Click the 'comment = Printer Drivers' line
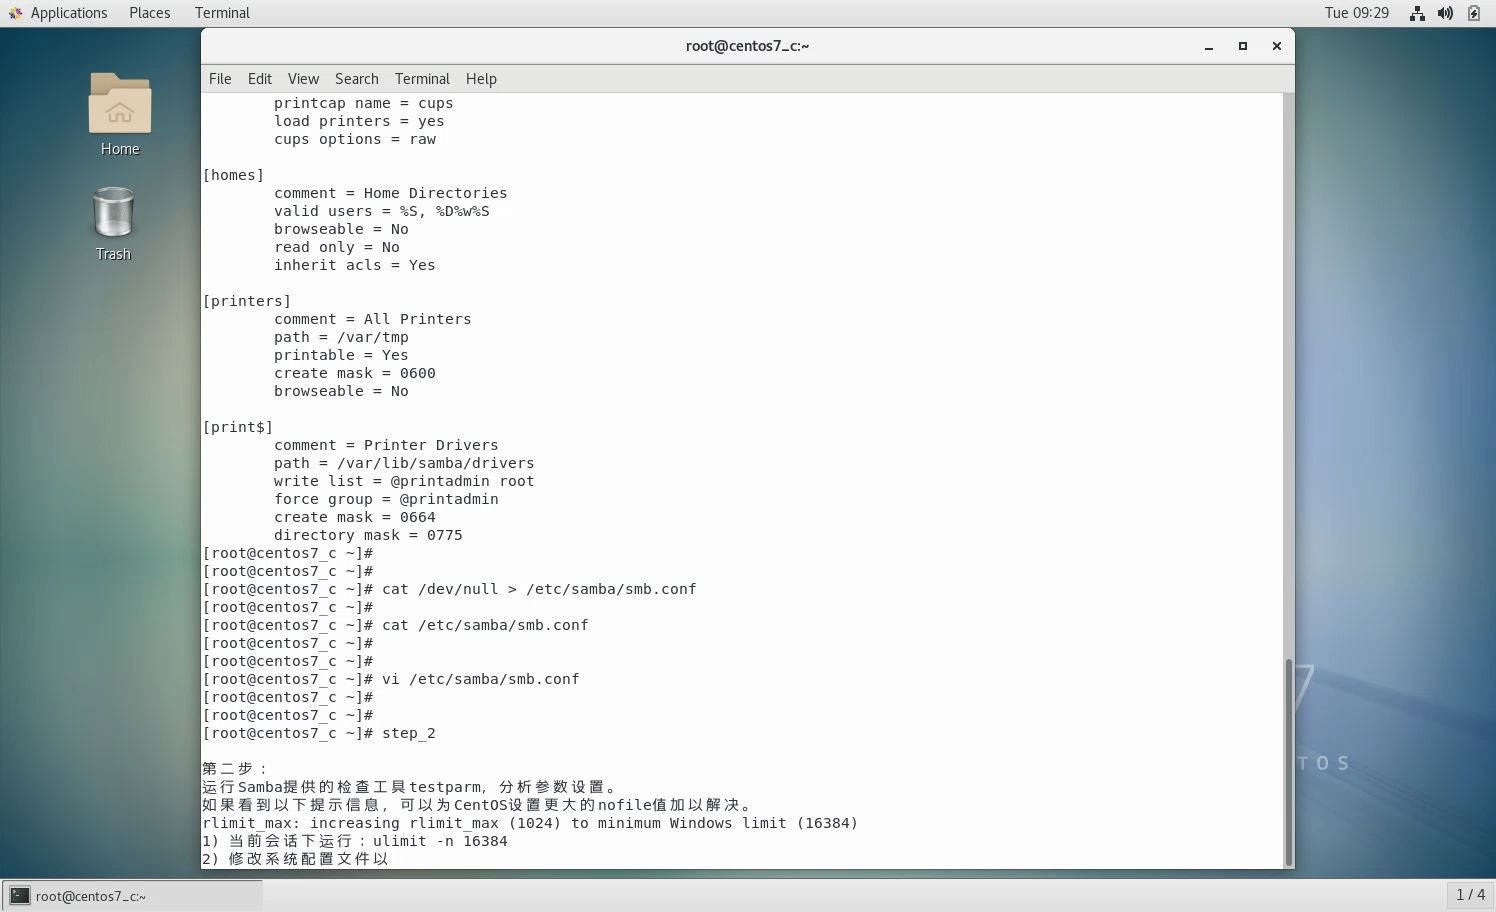Screen dimensions: 1496x912 386,445
